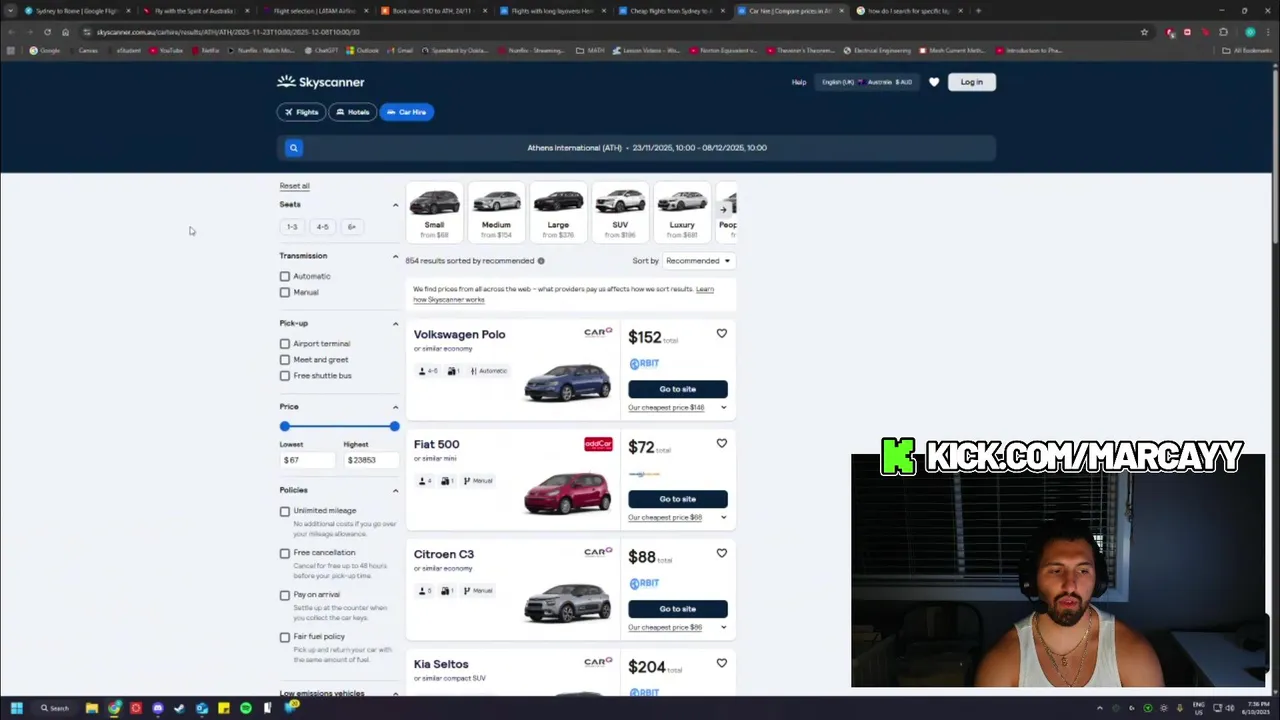Filter by Small car category

(434, 212)
